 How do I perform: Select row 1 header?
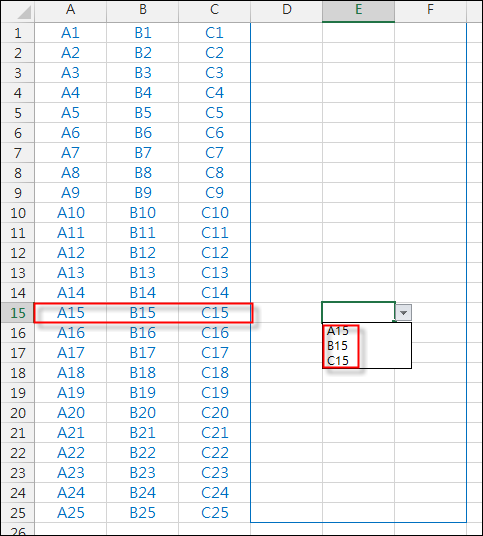(x=18, y=33)
